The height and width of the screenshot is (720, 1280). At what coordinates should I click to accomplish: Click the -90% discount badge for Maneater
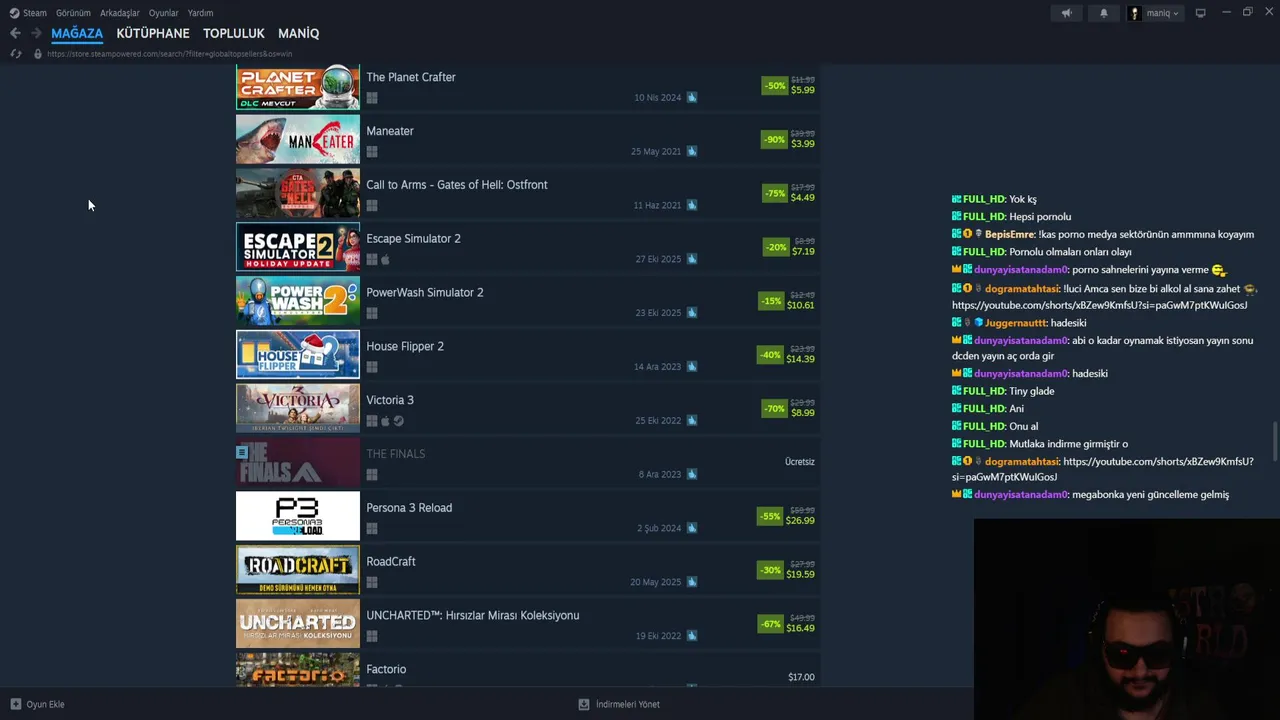(775, 140)
